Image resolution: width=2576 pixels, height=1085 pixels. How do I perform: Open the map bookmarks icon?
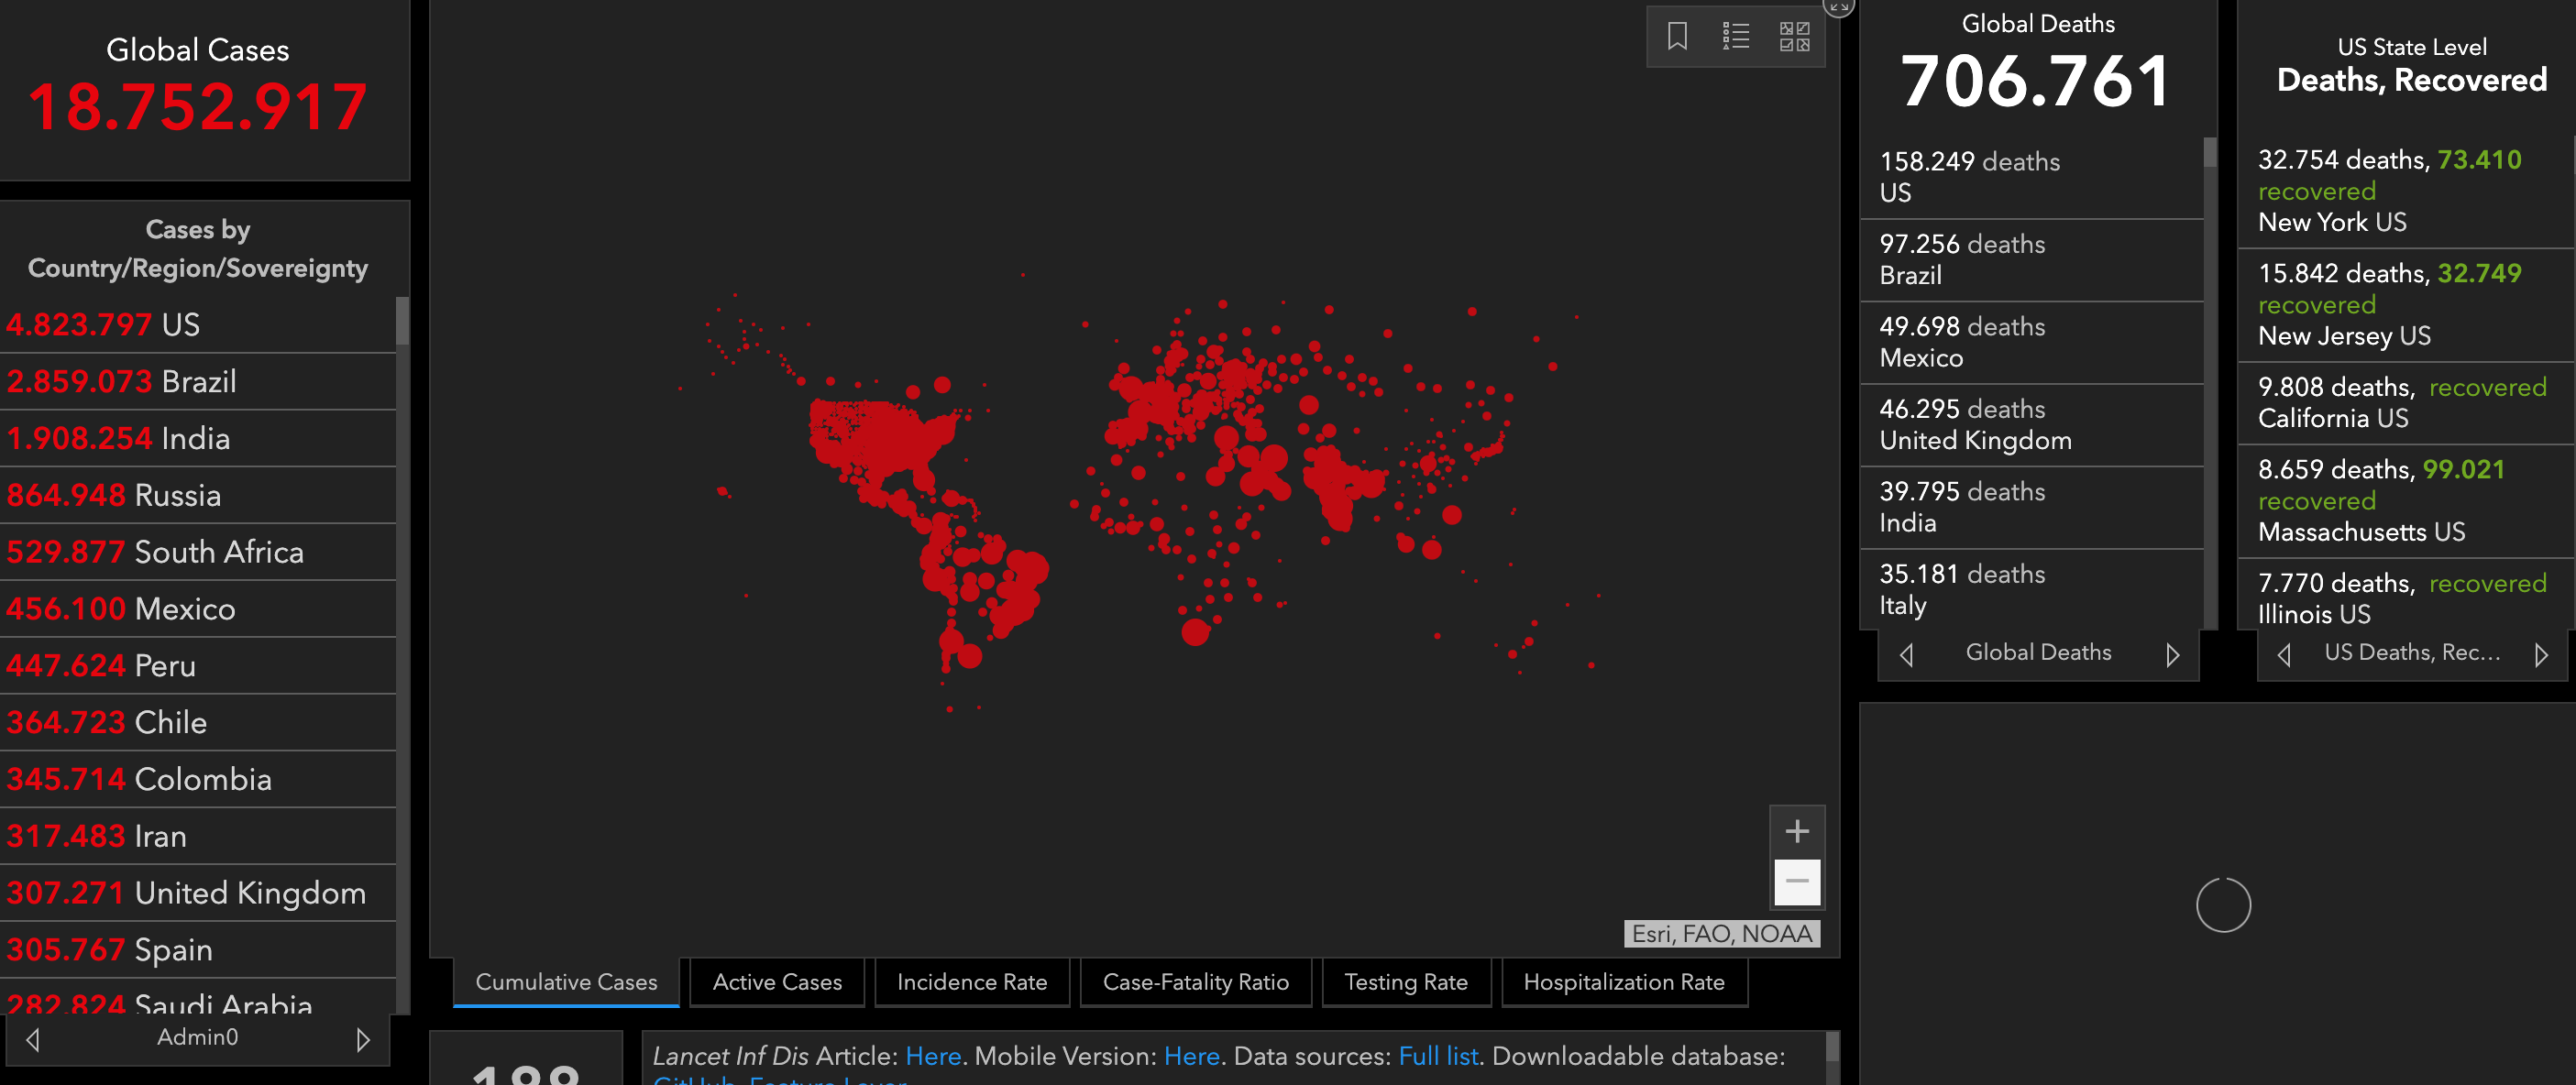1677,37
